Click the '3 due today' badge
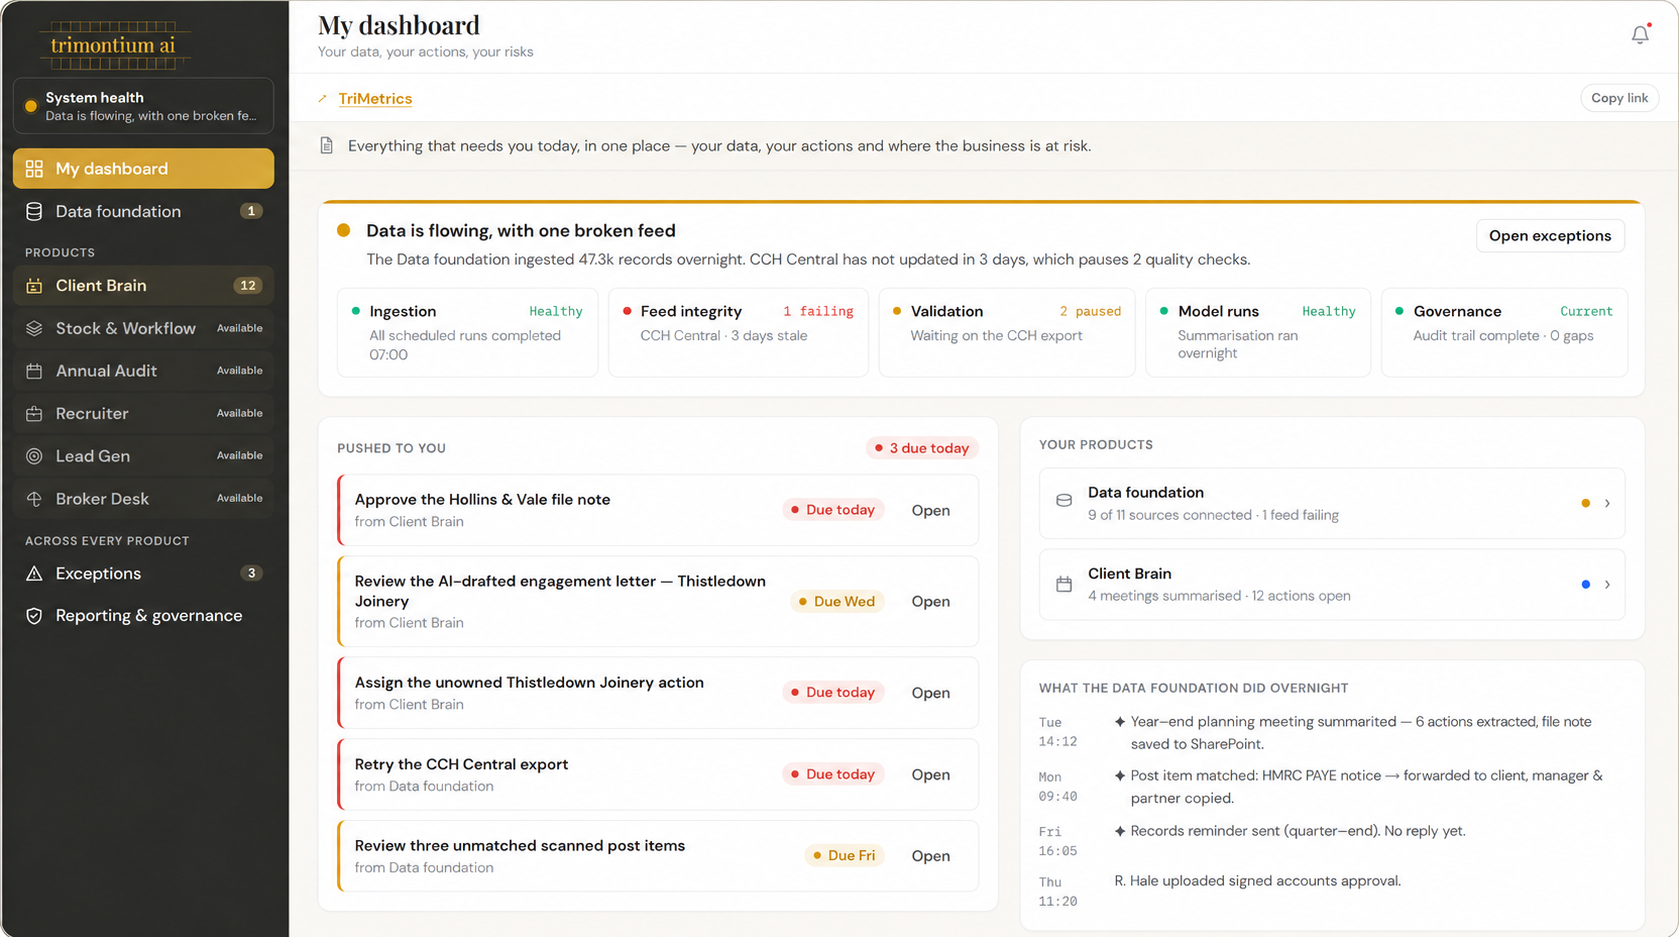Screen dimensions: 1679x937 (x=921, y=448)
